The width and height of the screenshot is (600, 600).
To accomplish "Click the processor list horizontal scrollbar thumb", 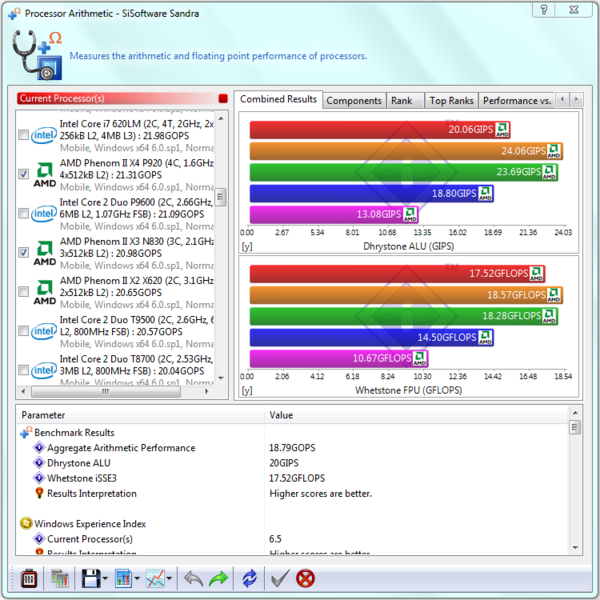I will [106, 391].
